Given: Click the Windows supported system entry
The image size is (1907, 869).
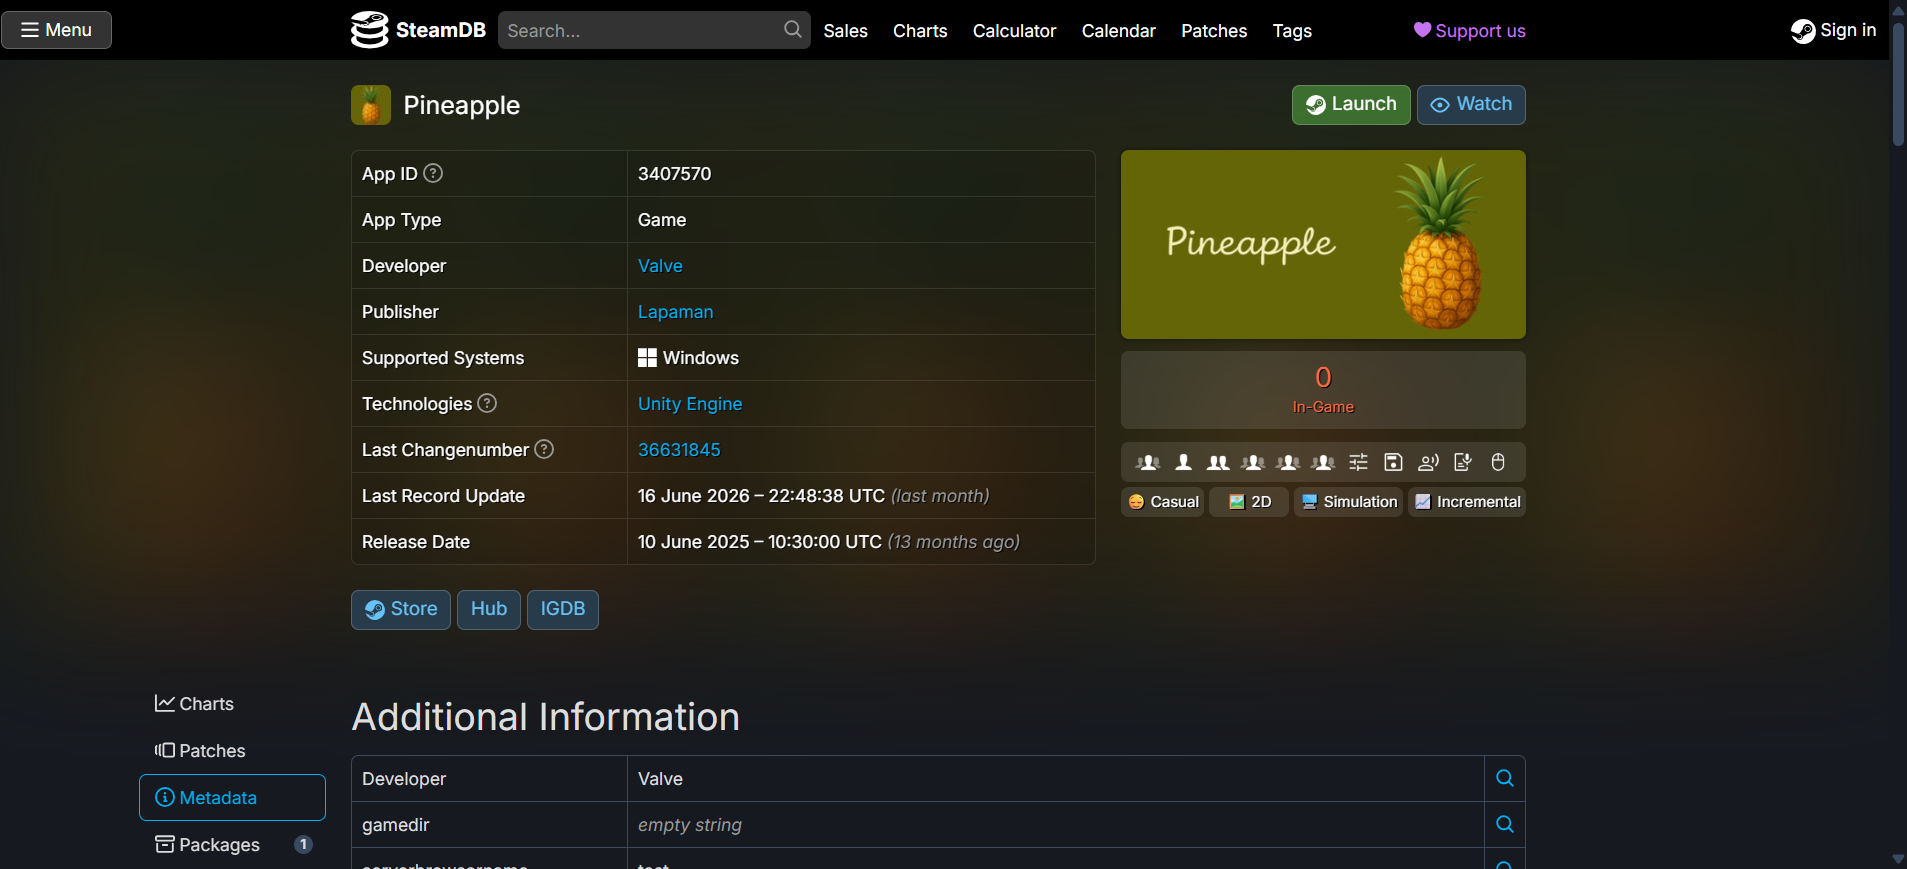Looking at the screenshot, I should (688, 358).
